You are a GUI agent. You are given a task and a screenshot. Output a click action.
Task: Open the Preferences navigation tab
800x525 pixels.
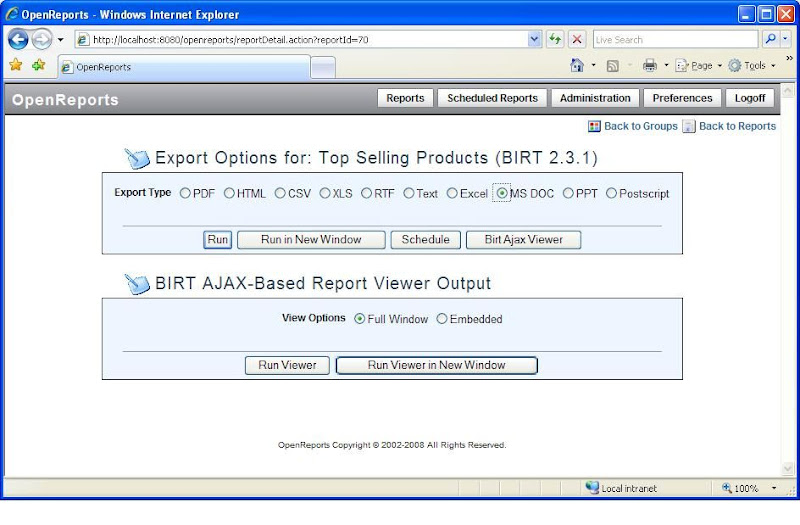coord(682,98)
